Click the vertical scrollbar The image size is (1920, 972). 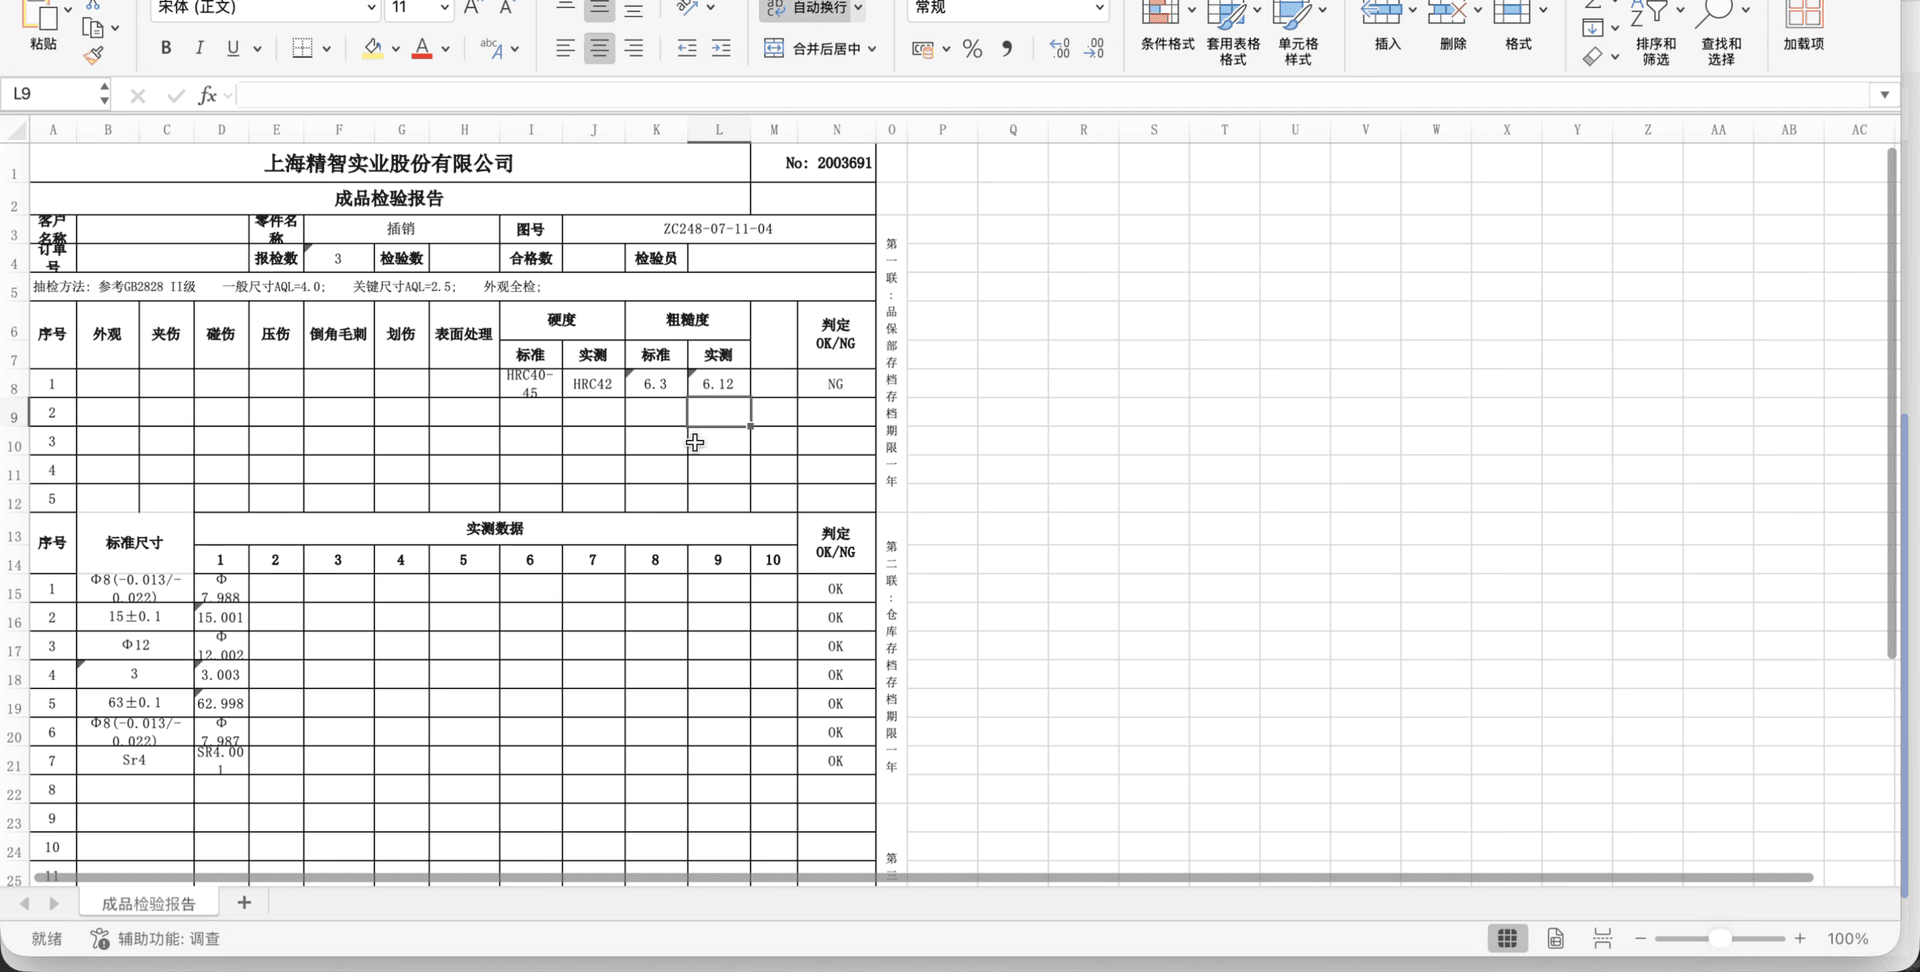(x=1891, y=404)
